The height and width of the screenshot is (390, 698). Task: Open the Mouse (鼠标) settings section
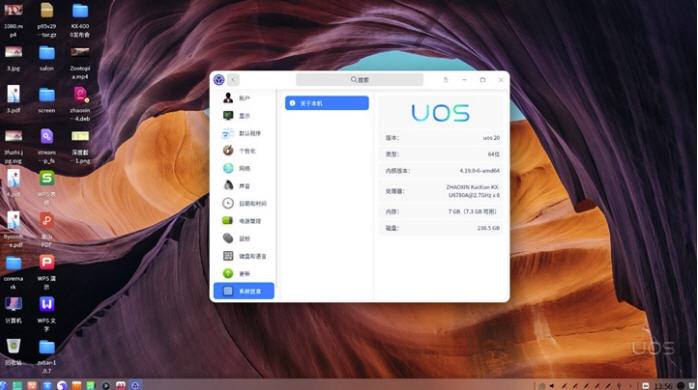pyautogui.click(x=244, y=238)
